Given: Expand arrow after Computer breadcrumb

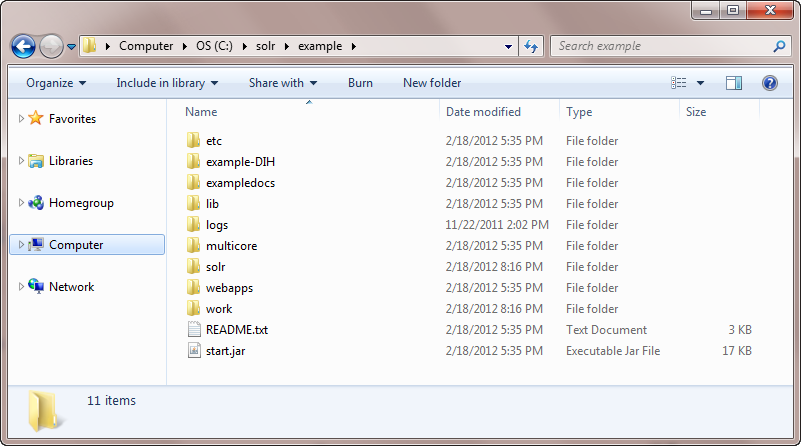Looking at the screenshot, I should (x=184, y=46).
